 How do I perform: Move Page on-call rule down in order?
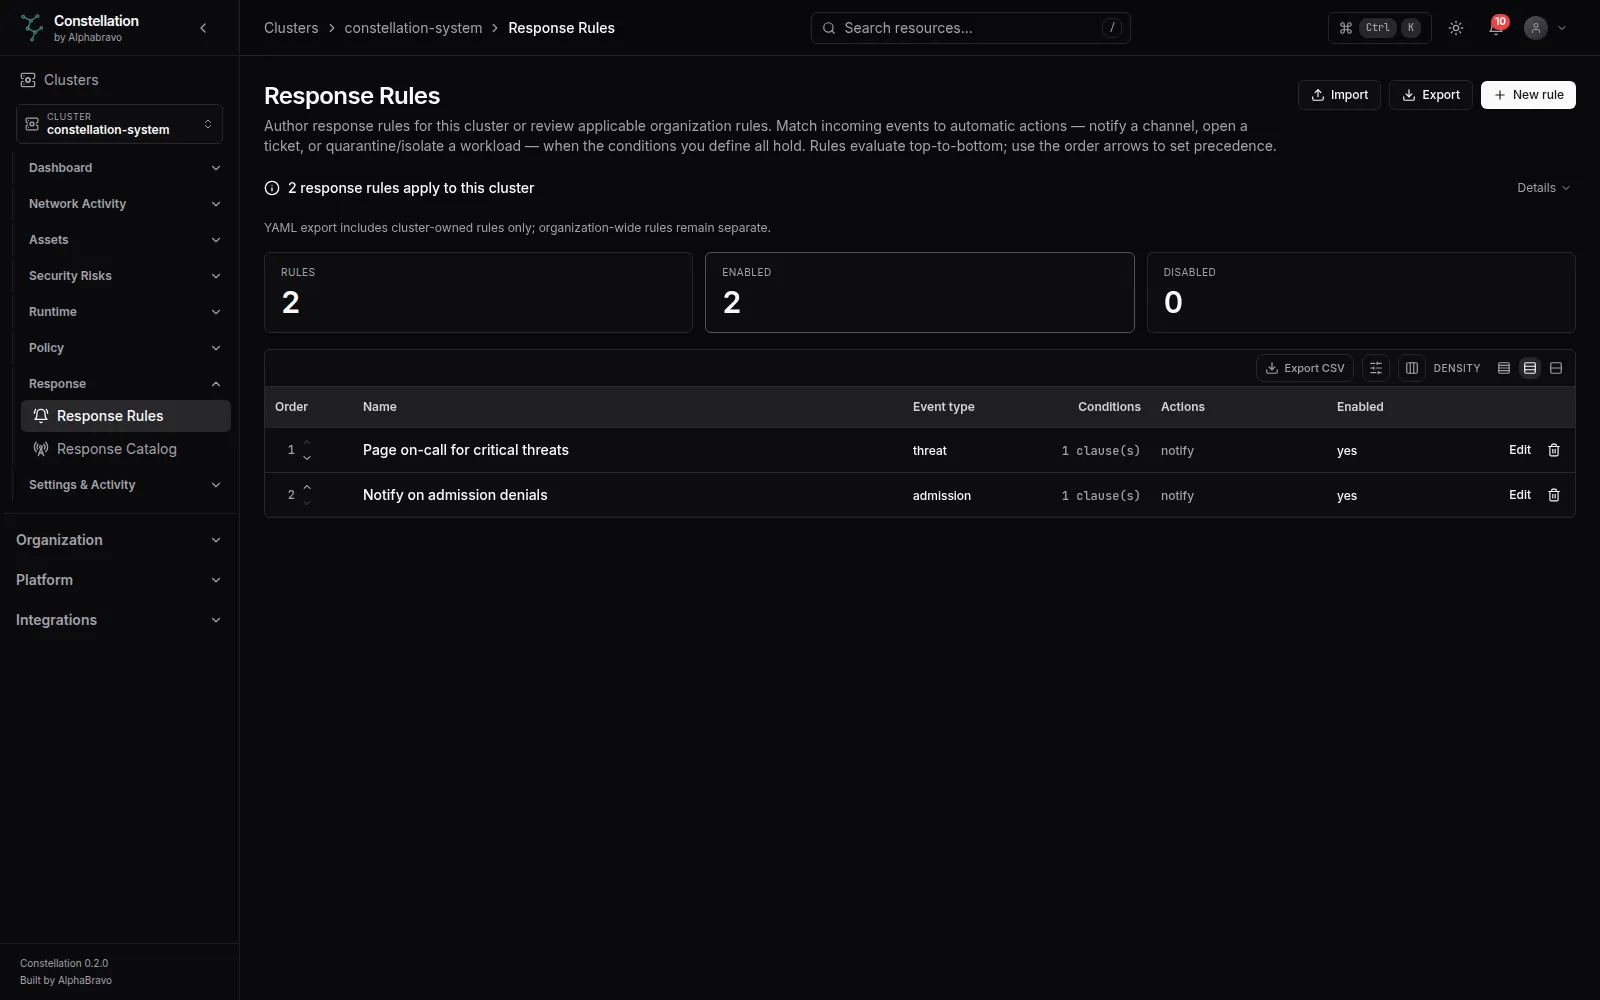(x=307, y=457)
